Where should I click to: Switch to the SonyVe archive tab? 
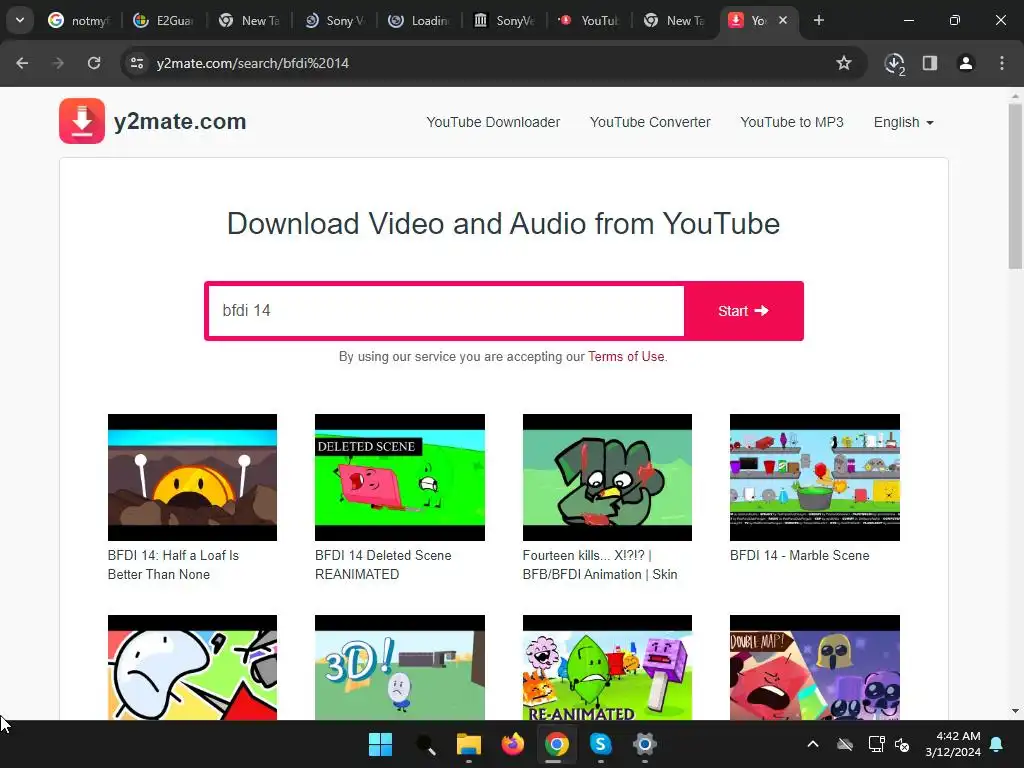pyautogui.click(x=504, y=20)
